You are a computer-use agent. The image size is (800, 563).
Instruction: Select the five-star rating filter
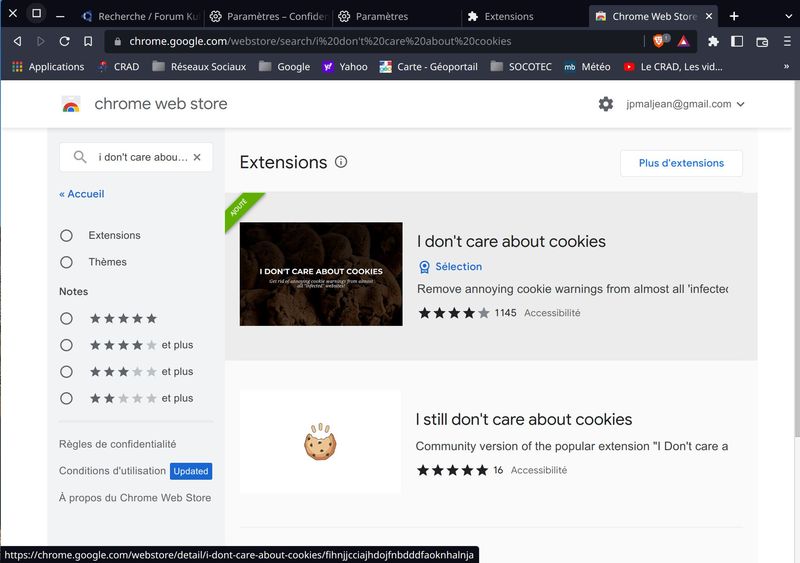[x=66, y=319]
